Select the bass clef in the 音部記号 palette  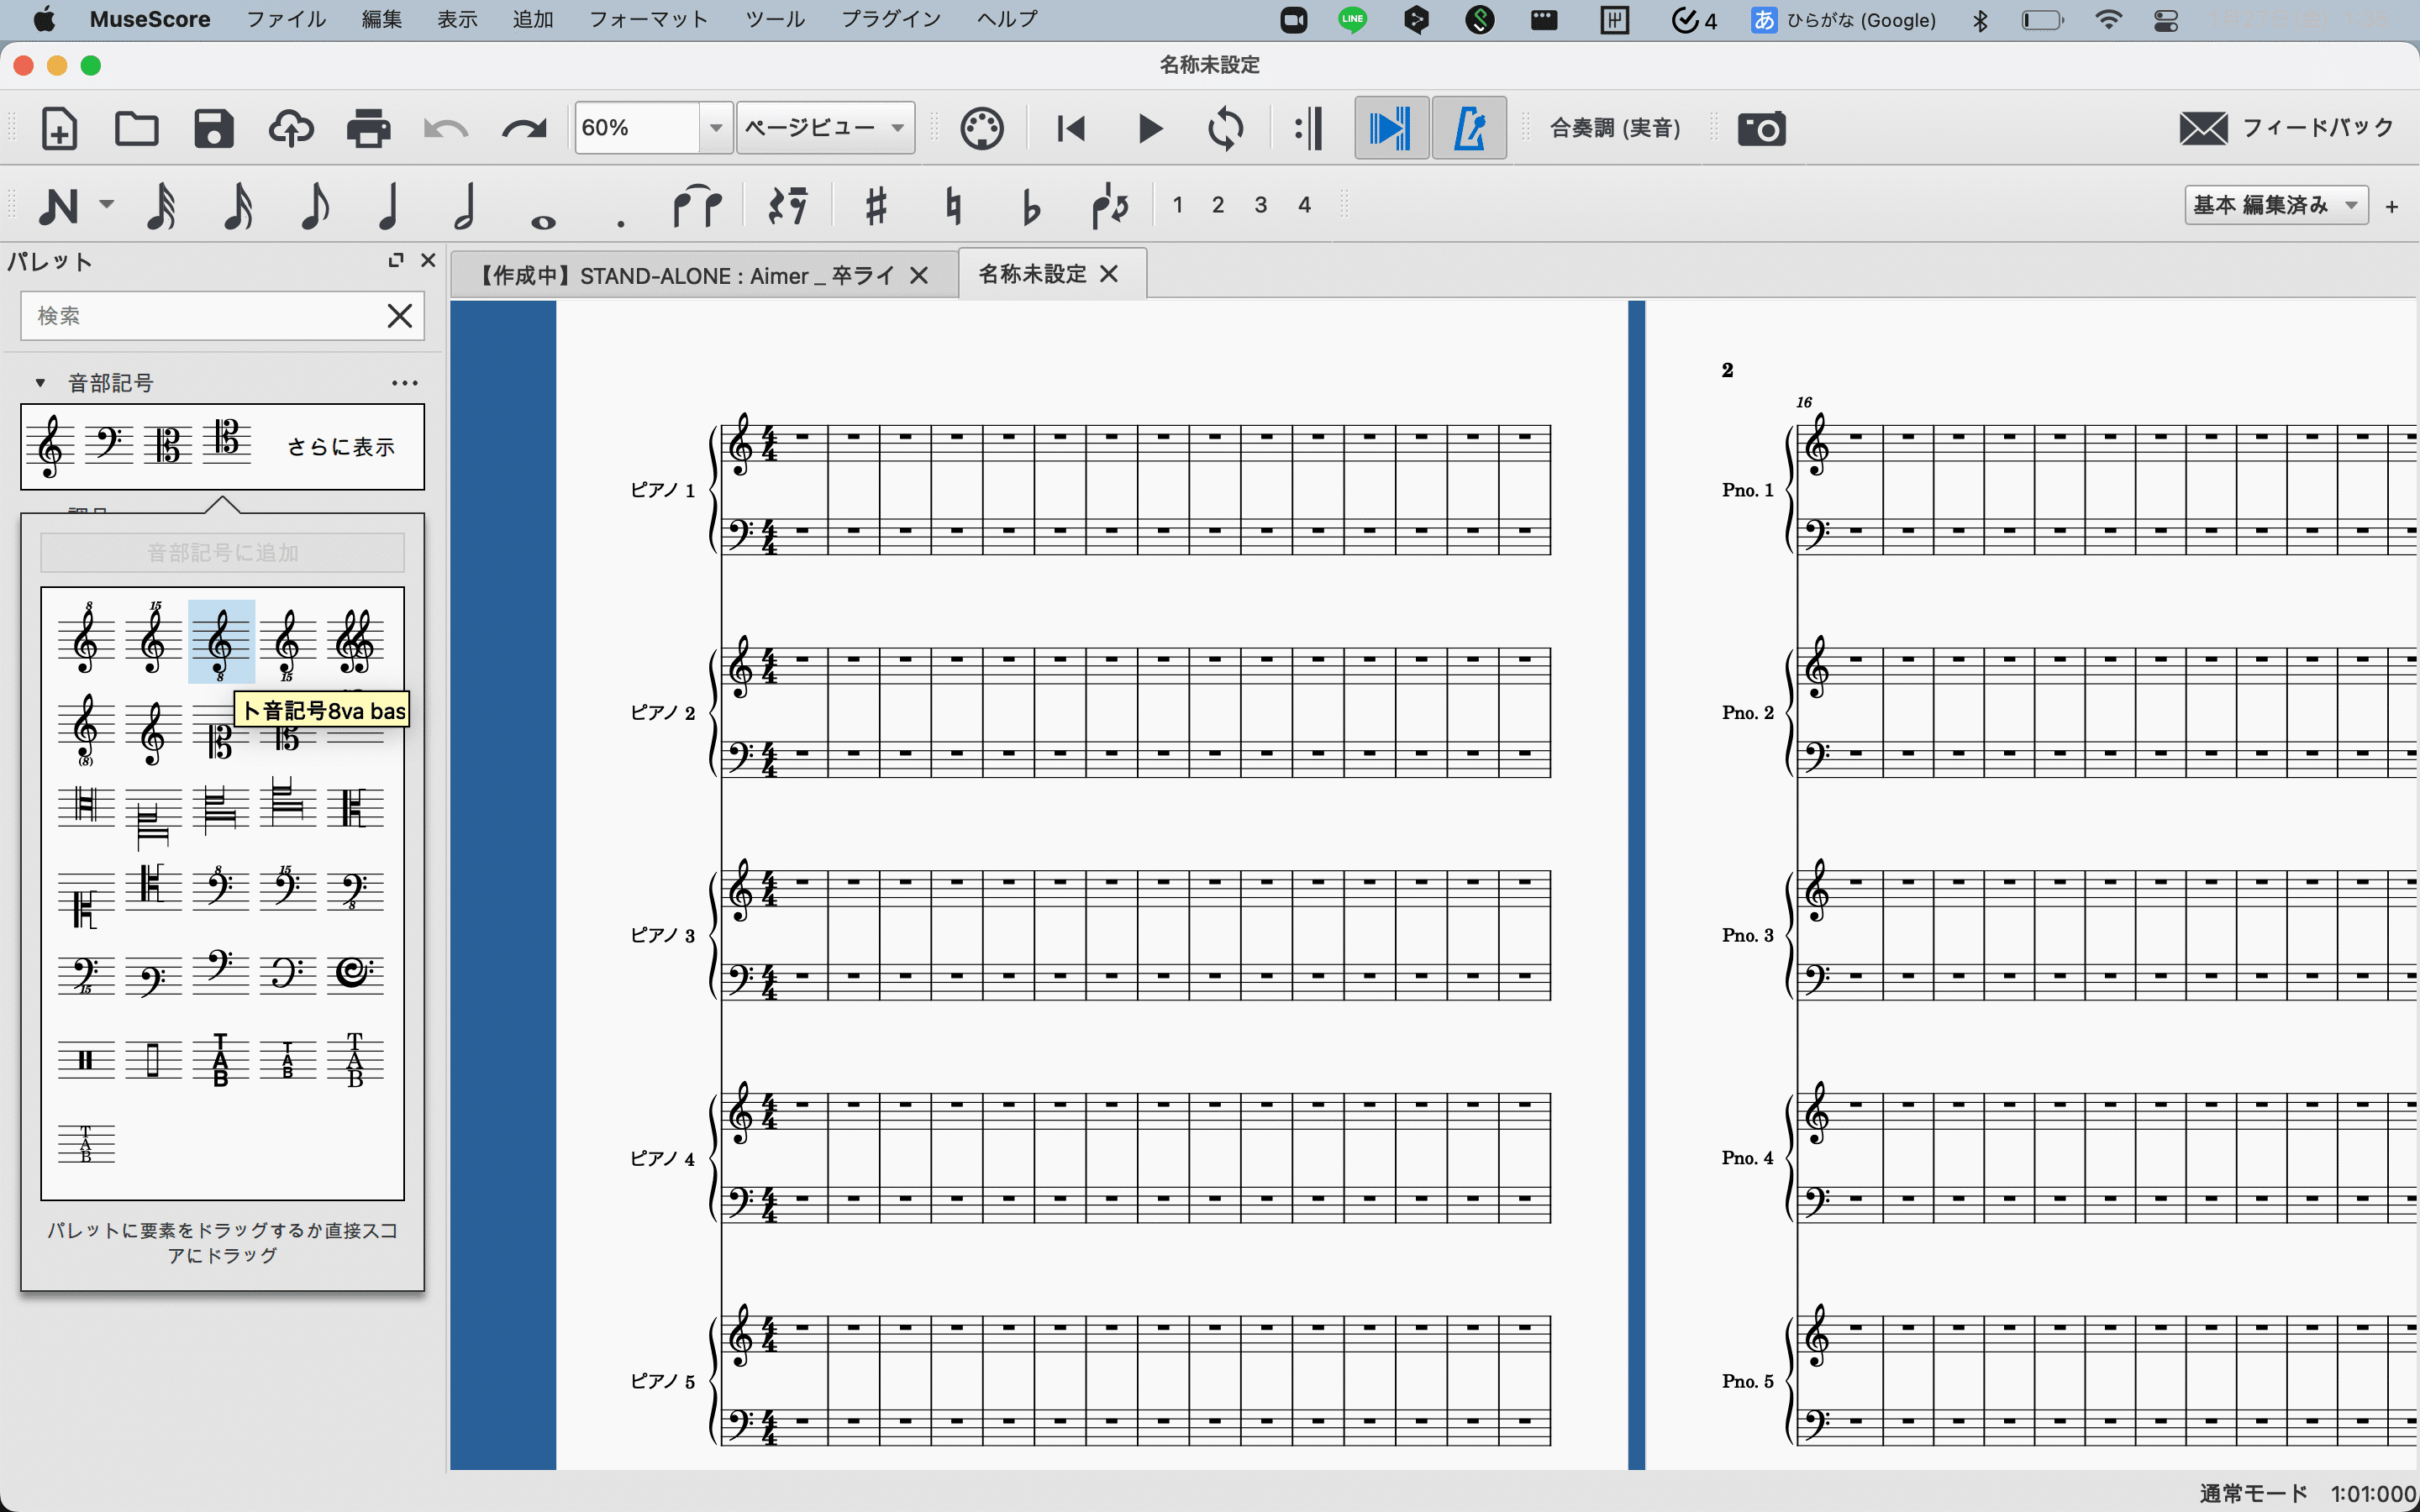108,445
